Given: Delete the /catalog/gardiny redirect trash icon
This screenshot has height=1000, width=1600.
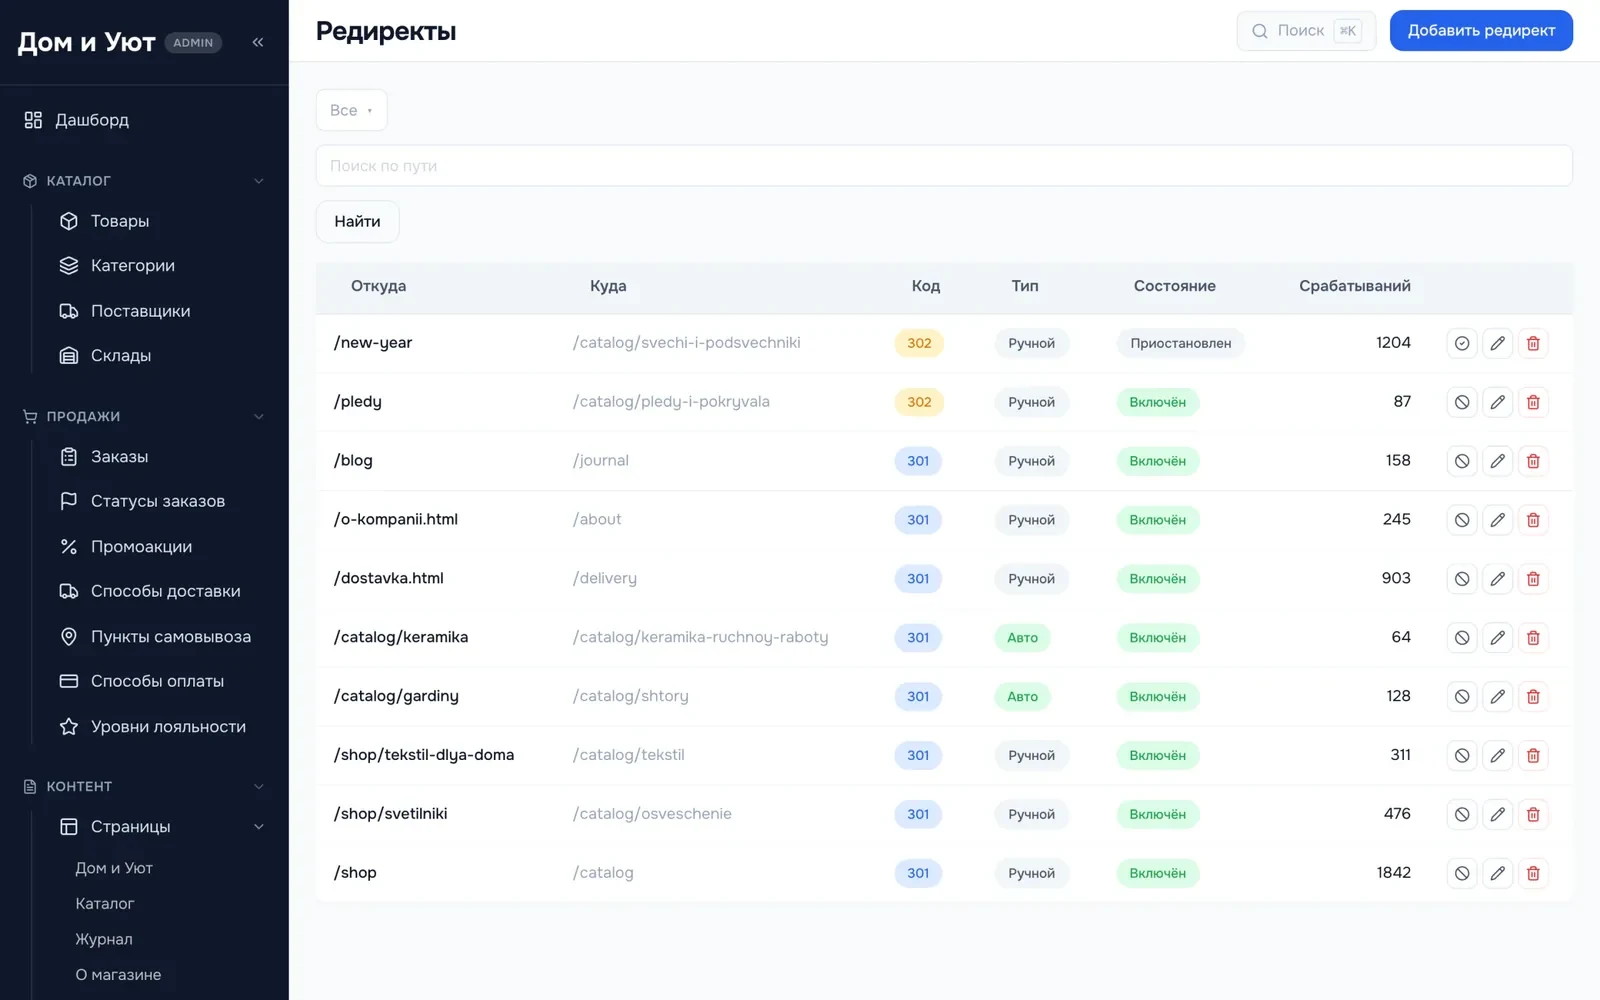Looking at the screenshot, I should click(1533, 697).
